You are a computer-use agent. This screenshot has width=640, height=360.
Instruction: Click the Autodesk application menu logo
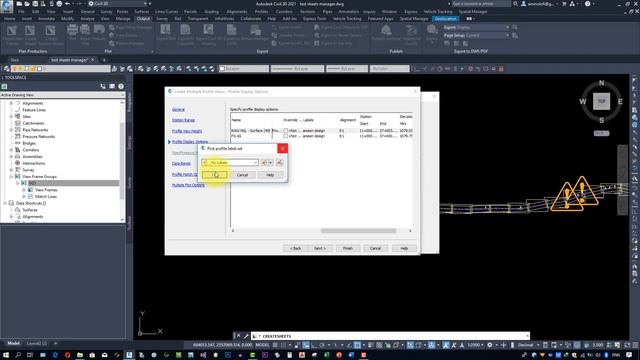pos(7,6)
